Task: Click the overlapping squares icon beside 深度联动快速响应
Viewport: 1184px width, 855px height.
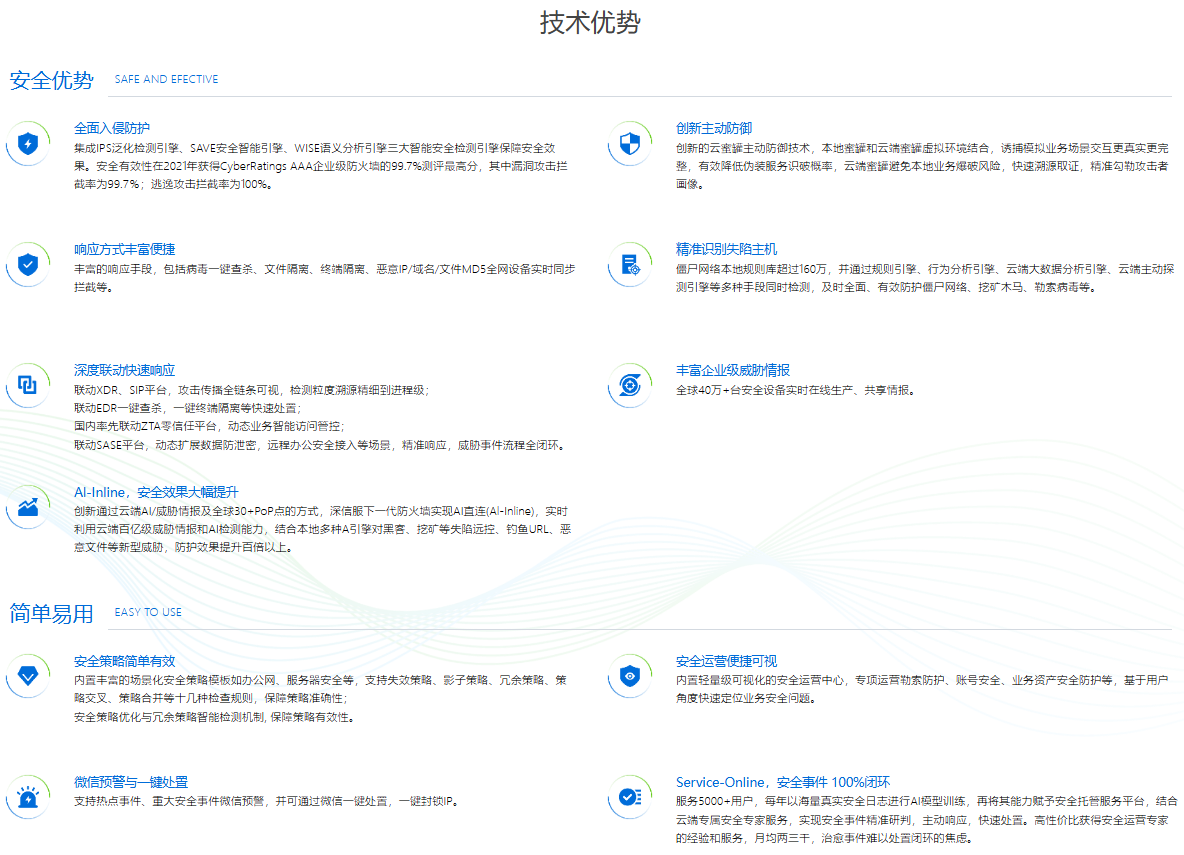Action: click(x=28, y=385)
